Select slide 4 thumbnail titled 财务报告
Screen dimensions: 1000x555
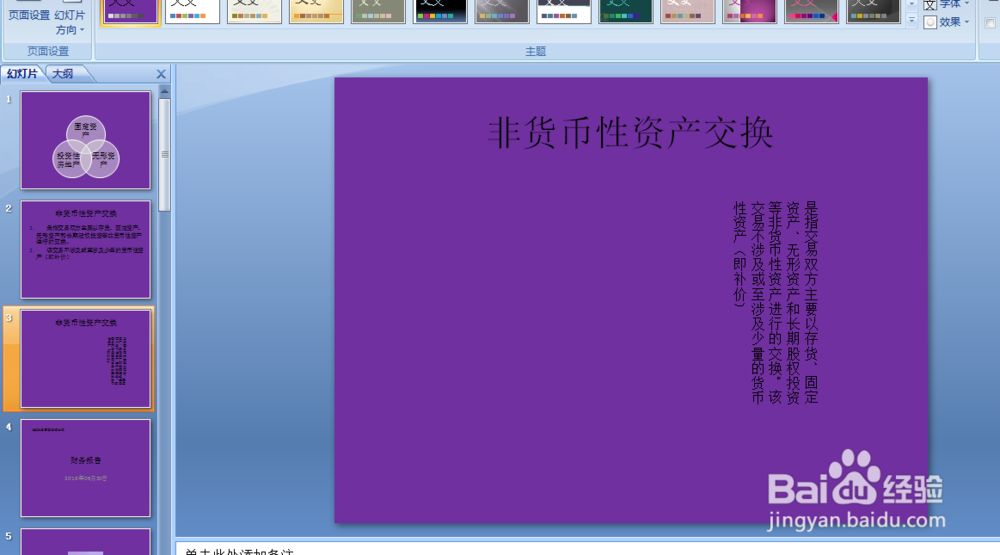point(85,468)
